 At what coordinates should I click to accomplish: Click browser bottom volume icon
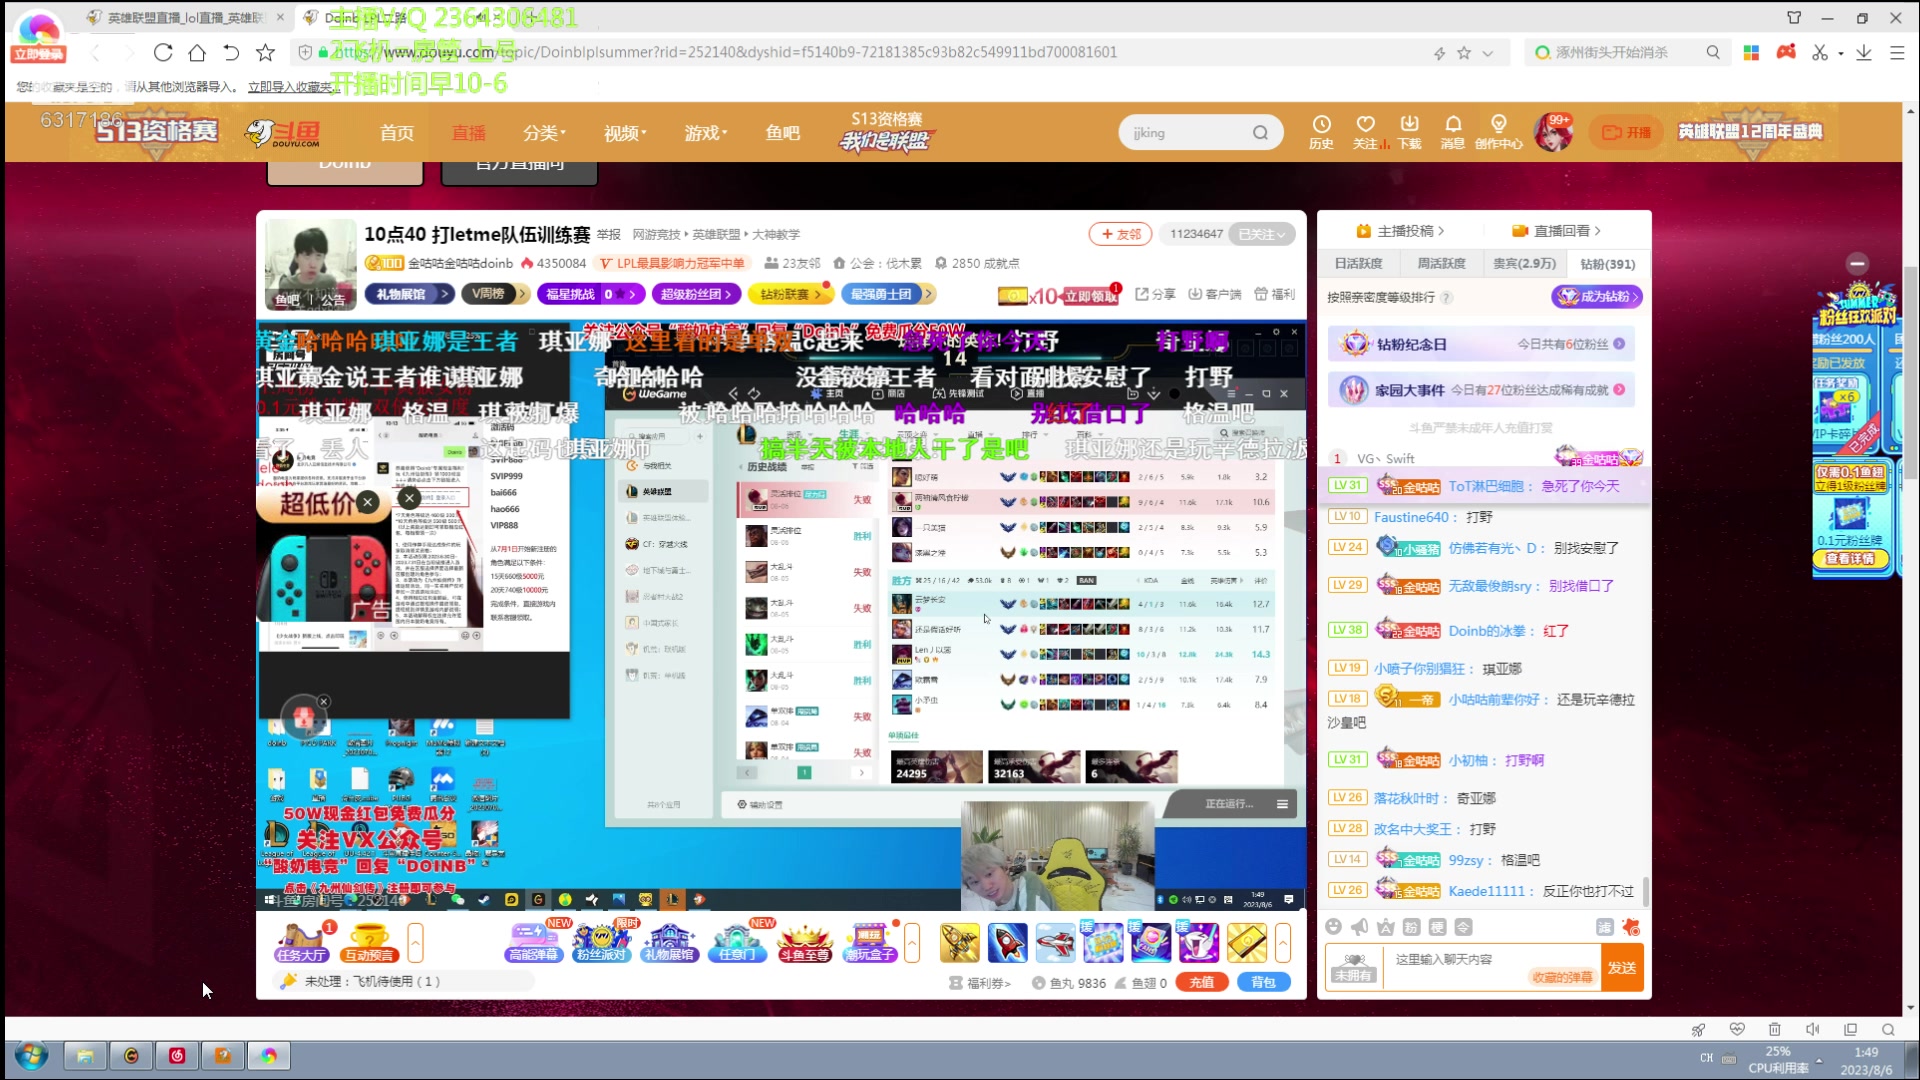coord(1812,1029)
